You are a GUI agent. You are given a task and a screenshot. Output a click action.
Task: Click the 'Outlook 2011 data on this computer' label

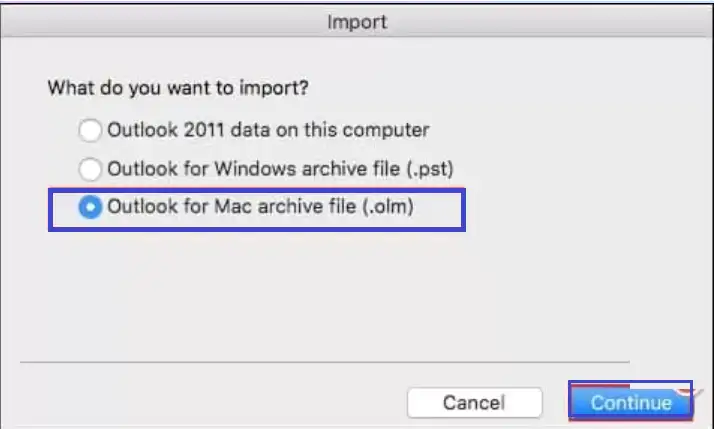[268, 130]
